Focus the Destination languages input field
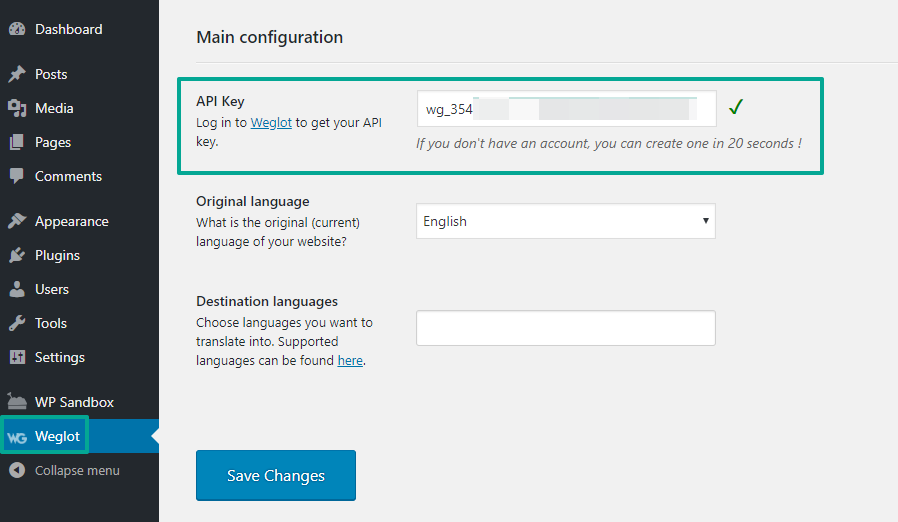 [x=566, y=328]
